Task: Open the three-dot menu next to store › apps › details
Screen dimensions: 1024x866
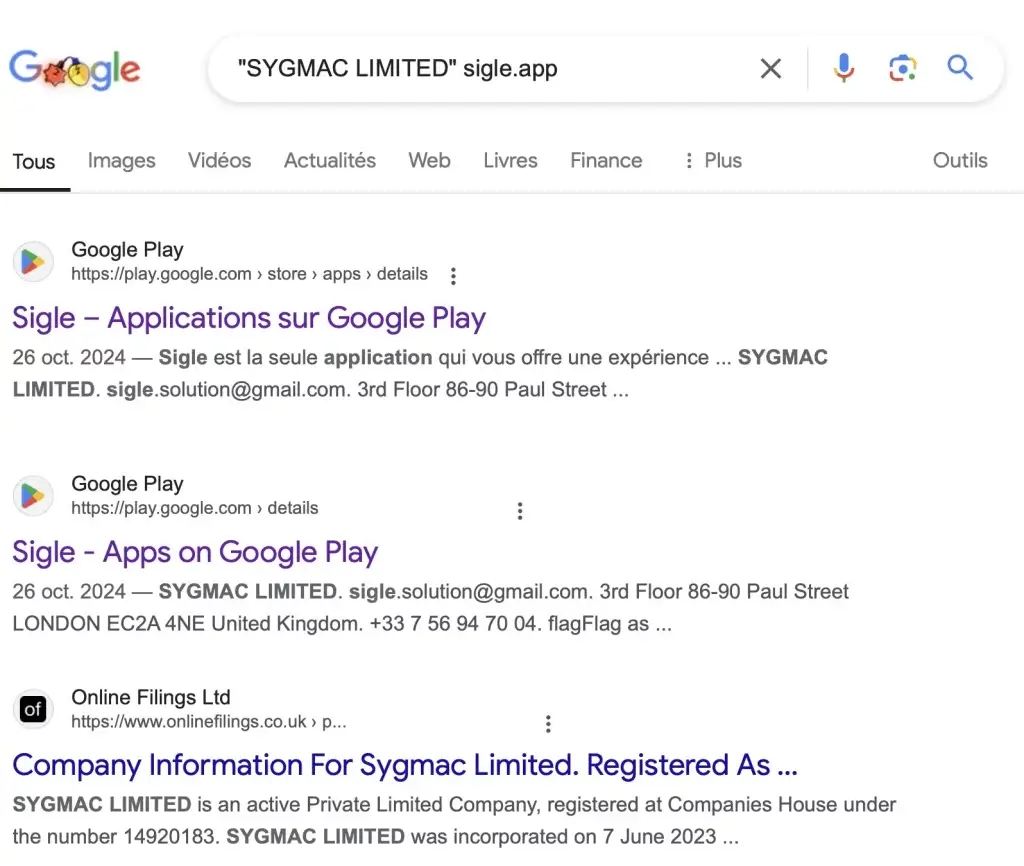Action: (x=453, y=276)
